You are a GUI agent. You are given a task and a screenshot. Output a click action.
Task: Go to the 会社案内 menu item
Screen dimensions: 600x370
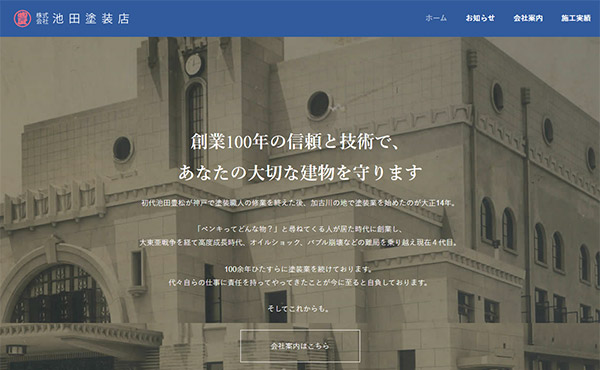[x=528, y=18]
